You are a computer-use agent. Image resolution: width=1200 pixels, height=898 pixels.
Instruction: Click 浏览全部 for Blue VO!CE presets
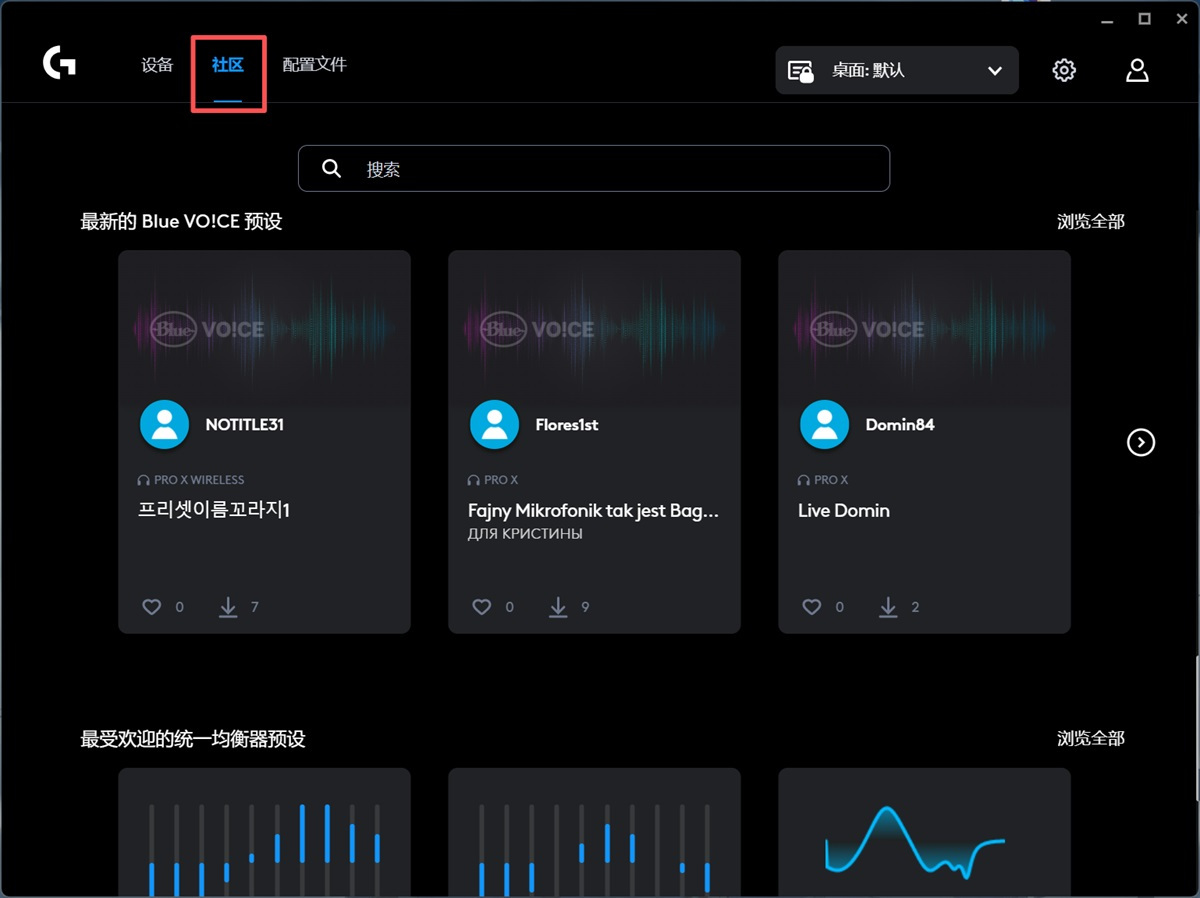pos(1090,221)
